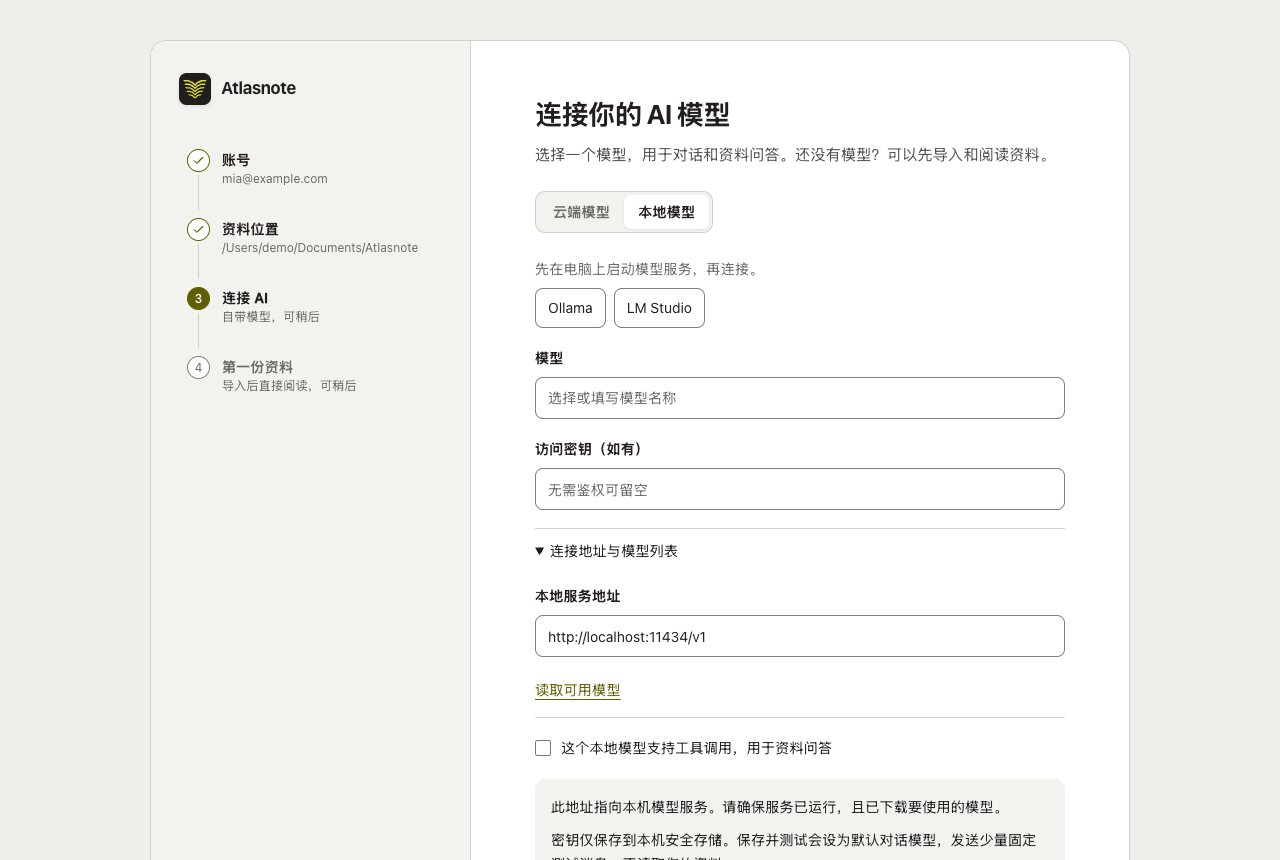Switch to the 云端模型 tab
This screenshot has width=1280, height=860.
(581, 212)
